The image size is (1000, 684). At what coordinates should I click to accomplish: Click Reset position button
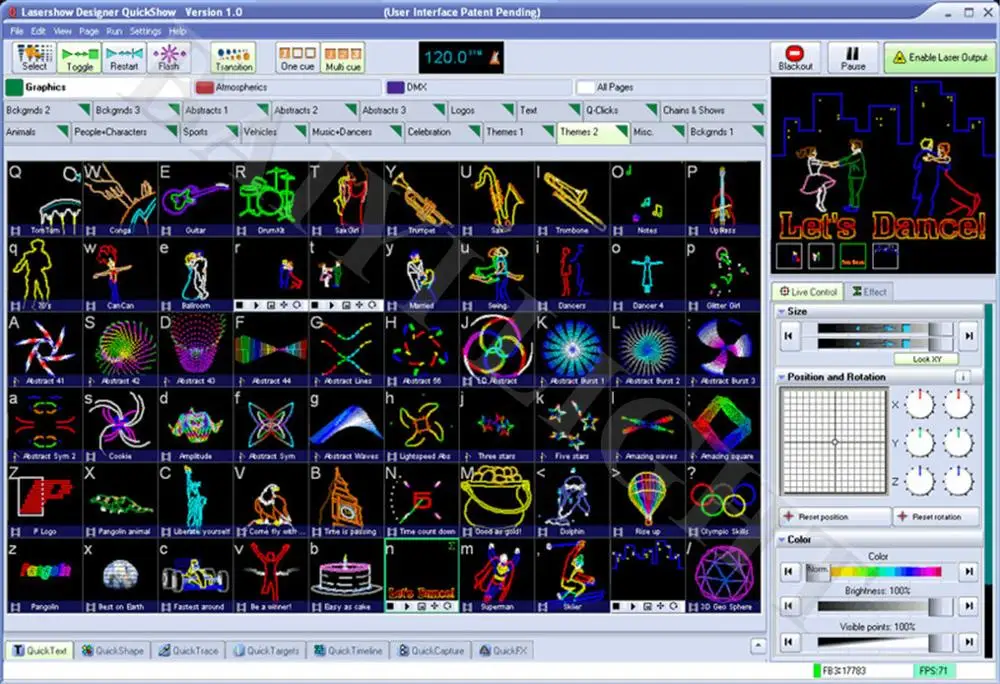tap(835, 517)
